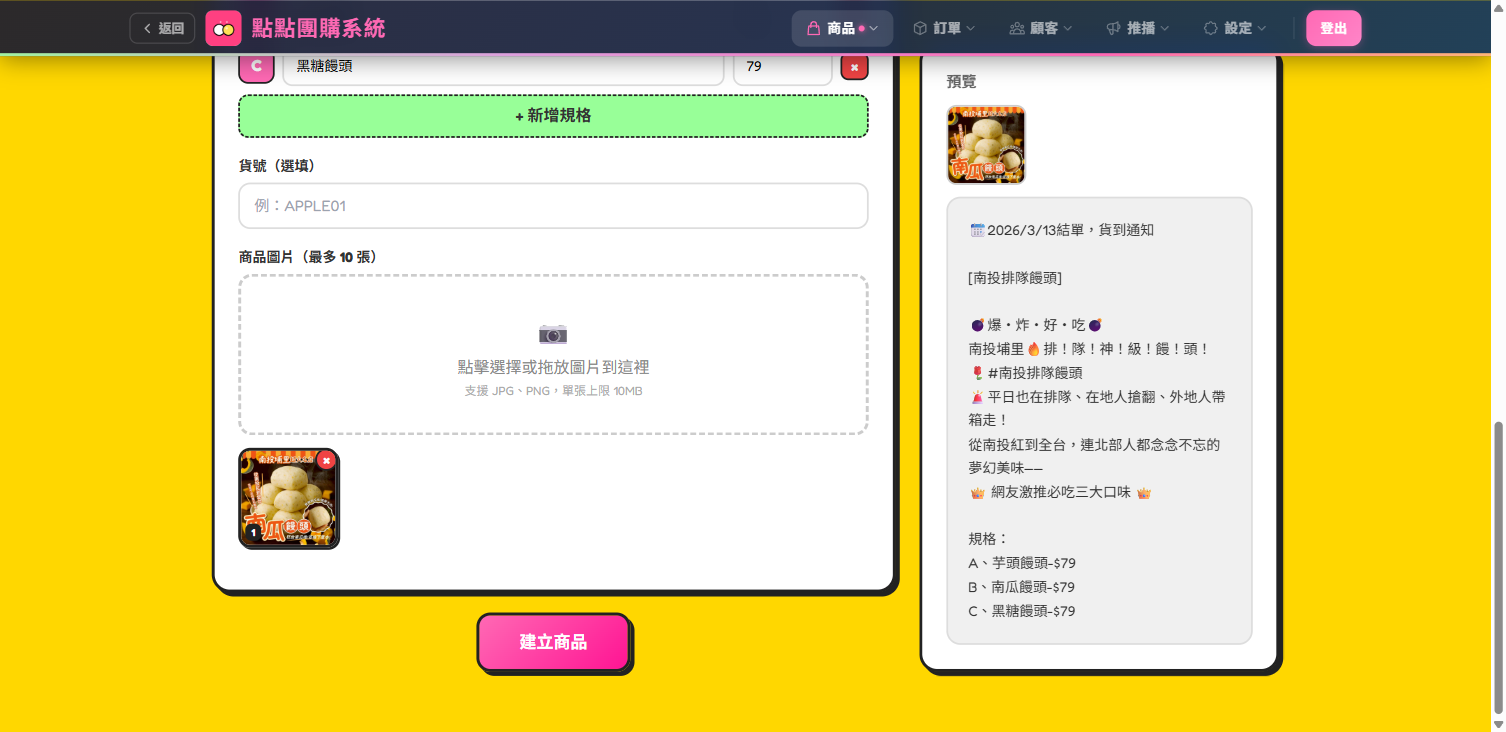Click the people icon beside 顧客
The width and height of the screenshot is (1506, 732).
click(x=1017, y=28)
